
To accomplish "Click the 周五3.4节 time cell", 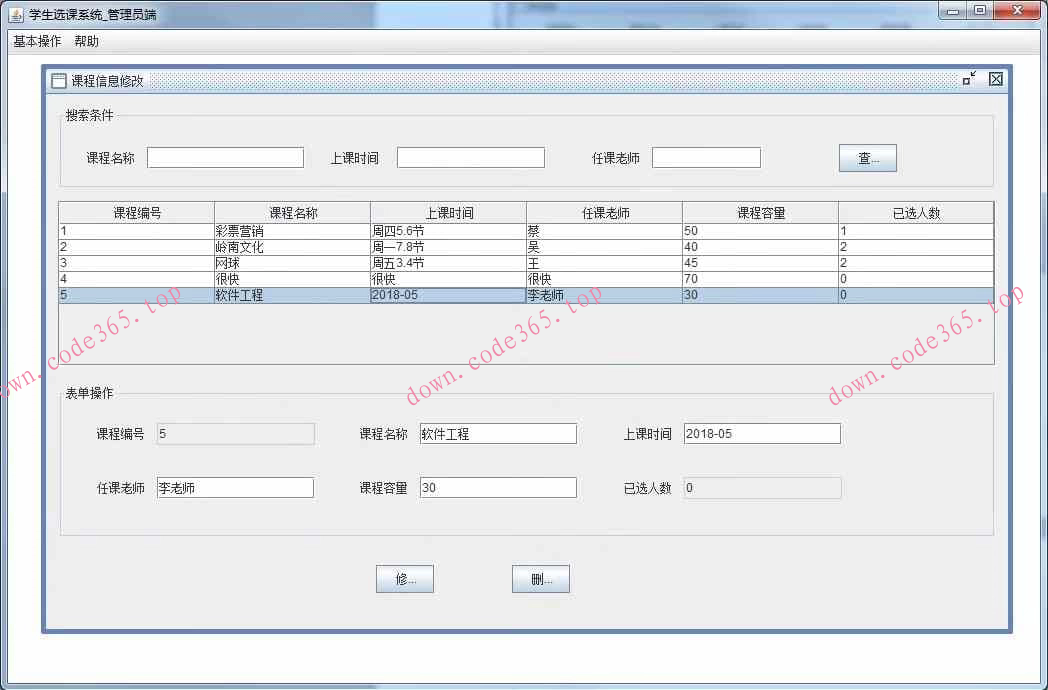I will point(448,263).
